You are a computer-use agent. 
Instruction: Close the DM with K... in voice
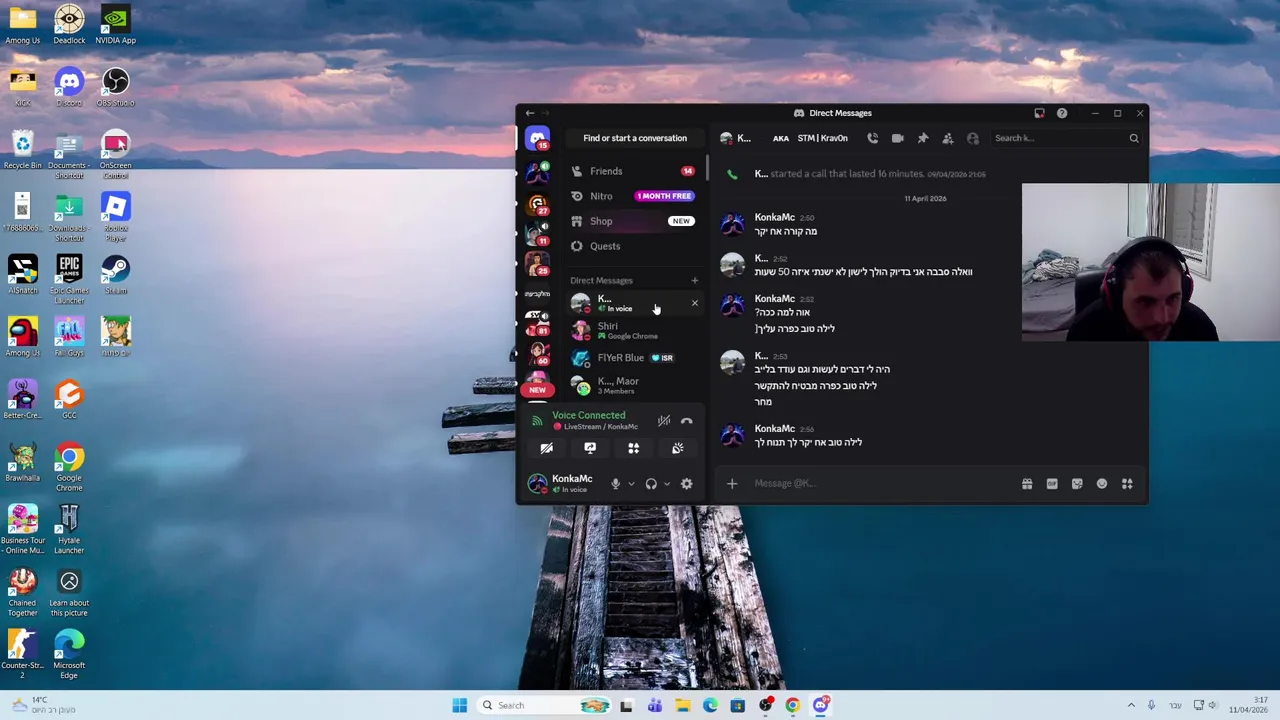pyautogui.click(x=694, y=303)
